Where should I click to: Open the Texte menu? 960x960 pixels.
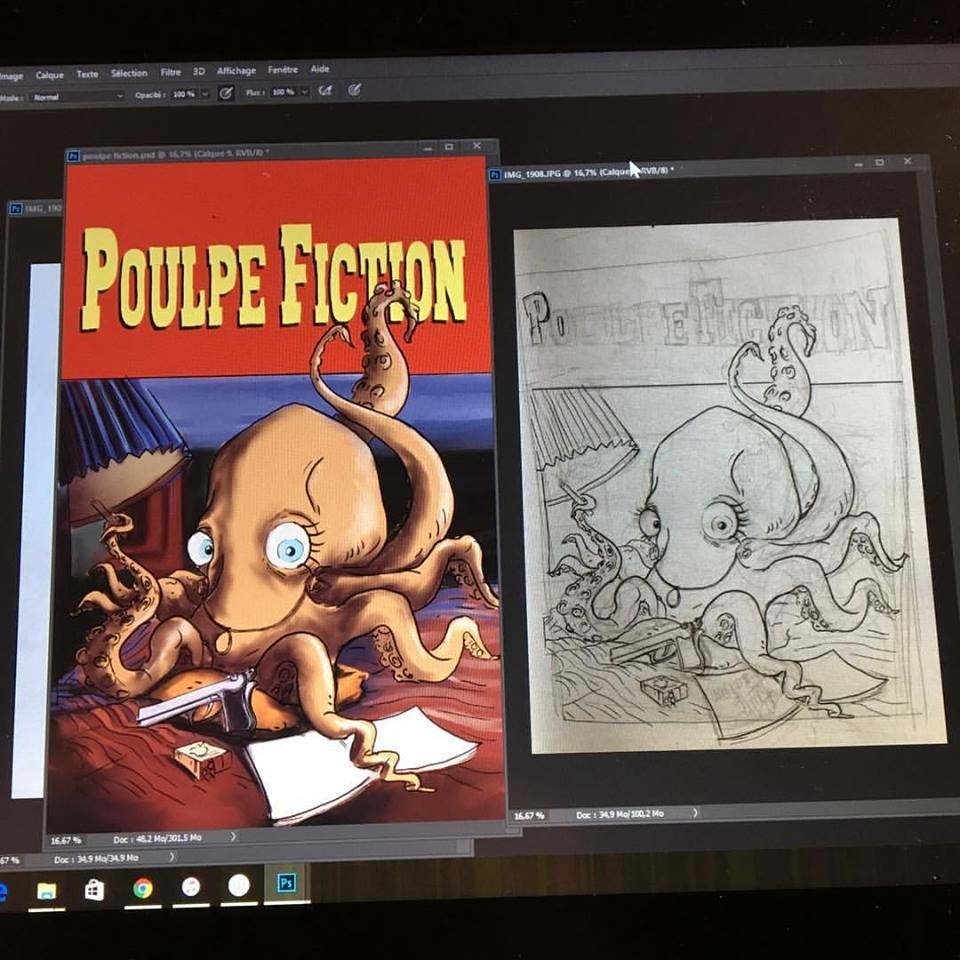(x=87, y=73)
